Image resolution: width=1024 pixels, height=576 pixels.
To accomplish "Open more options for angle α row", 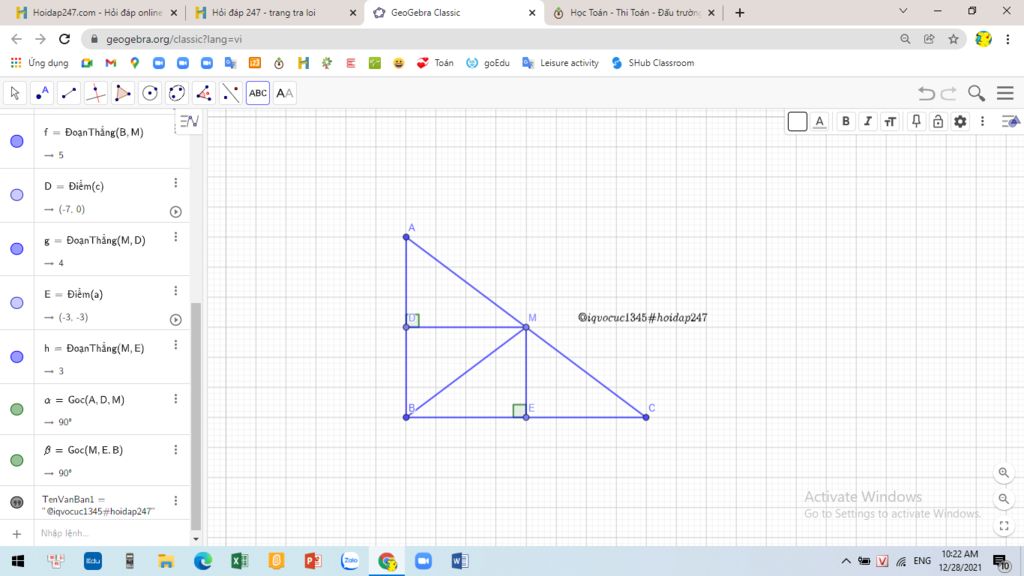I will click(x=176, y=398).
